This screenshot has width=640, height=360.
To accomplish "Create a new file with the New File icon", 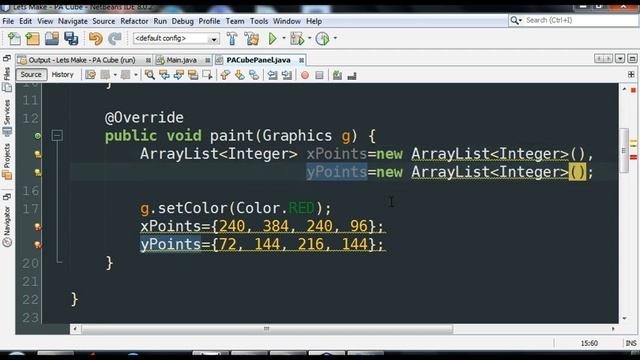I will (14, 38).
